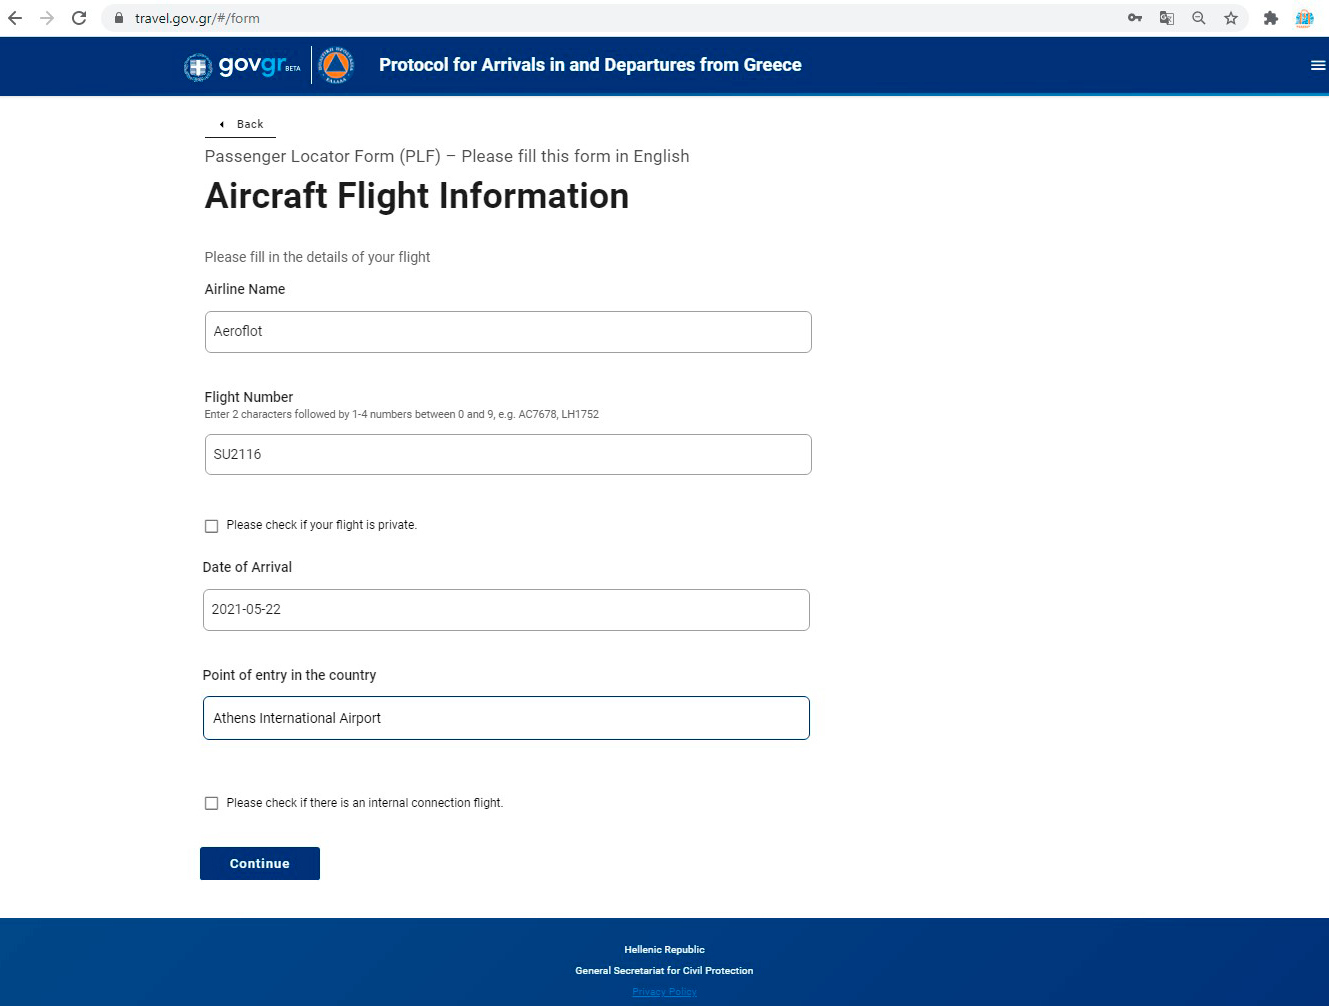Screen dimensions: 1329x1006
Task: Check the internal connection flight checkbox
Action: tap(211, 803)
